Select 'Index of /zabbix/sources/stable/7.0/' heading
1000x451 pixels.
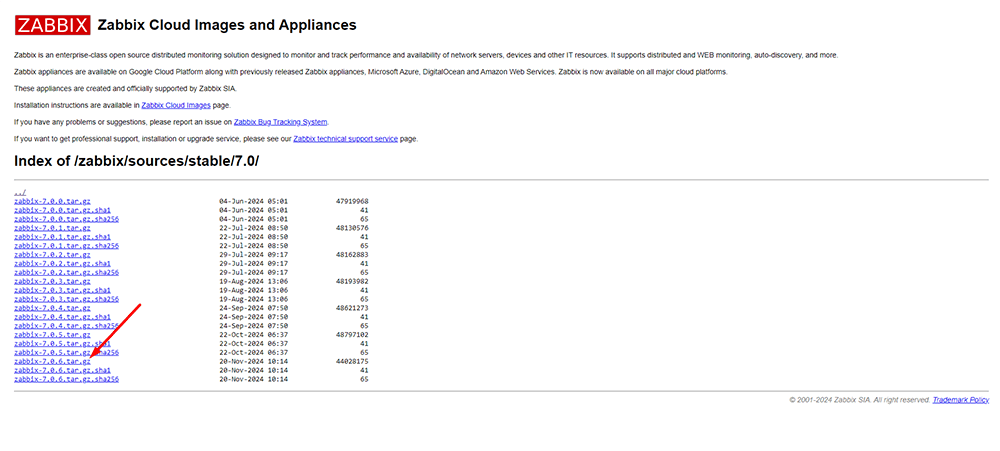136,161
